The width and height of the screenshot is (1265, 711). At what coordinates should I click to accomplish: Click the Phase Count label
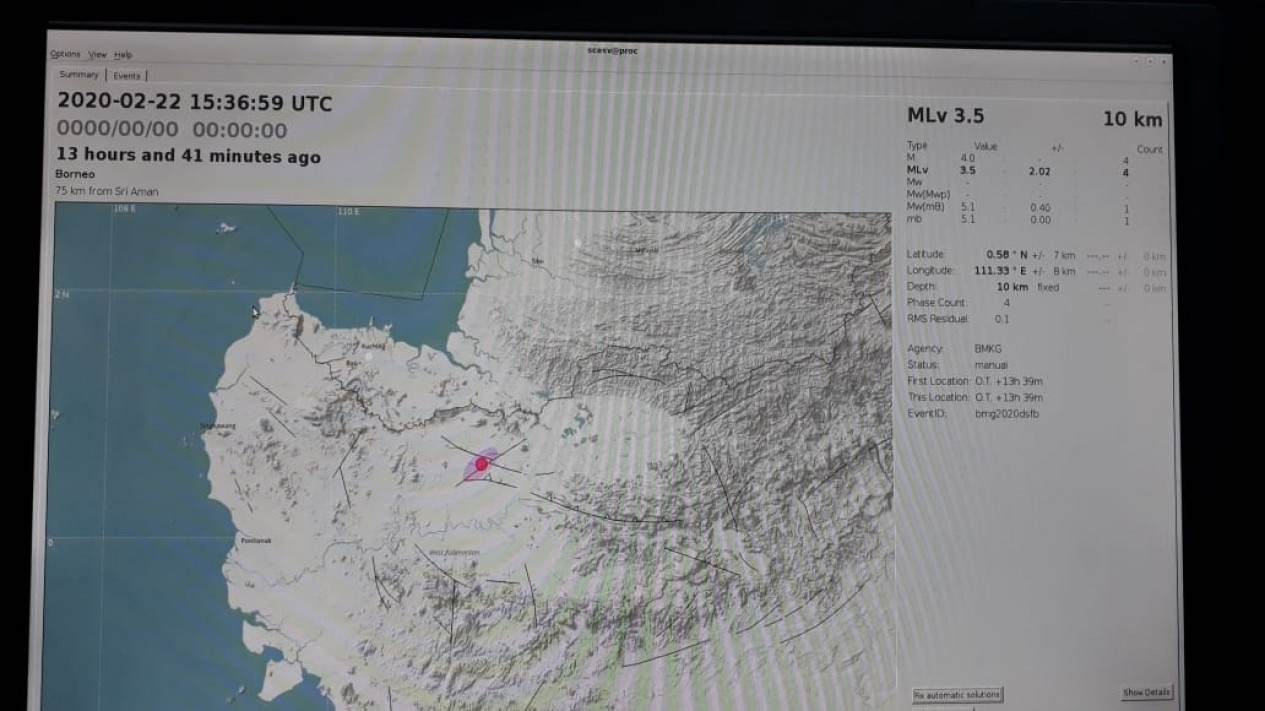(937, 302)
